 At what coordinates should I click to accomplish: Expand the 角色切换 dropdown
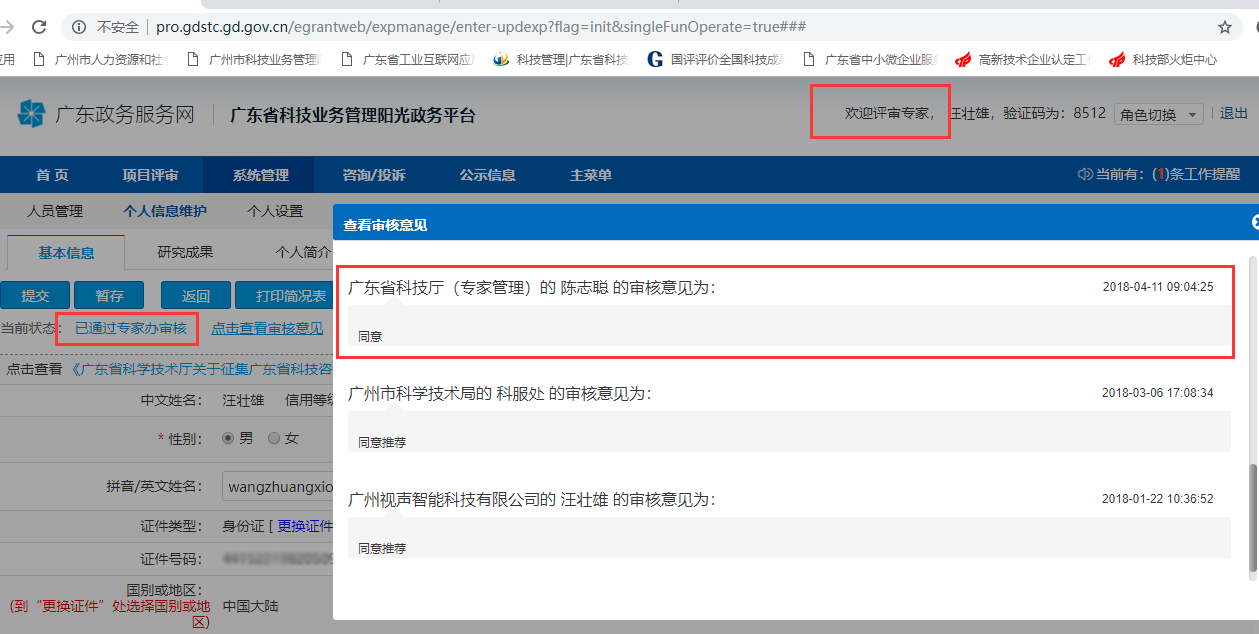click(x=1158, y=114)
